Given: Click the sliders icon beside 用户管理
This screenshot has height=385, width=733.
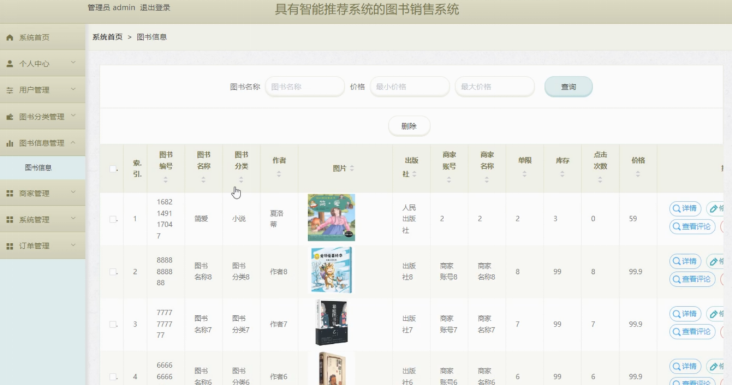Looking at the screenshot, I should click(9, 90).
